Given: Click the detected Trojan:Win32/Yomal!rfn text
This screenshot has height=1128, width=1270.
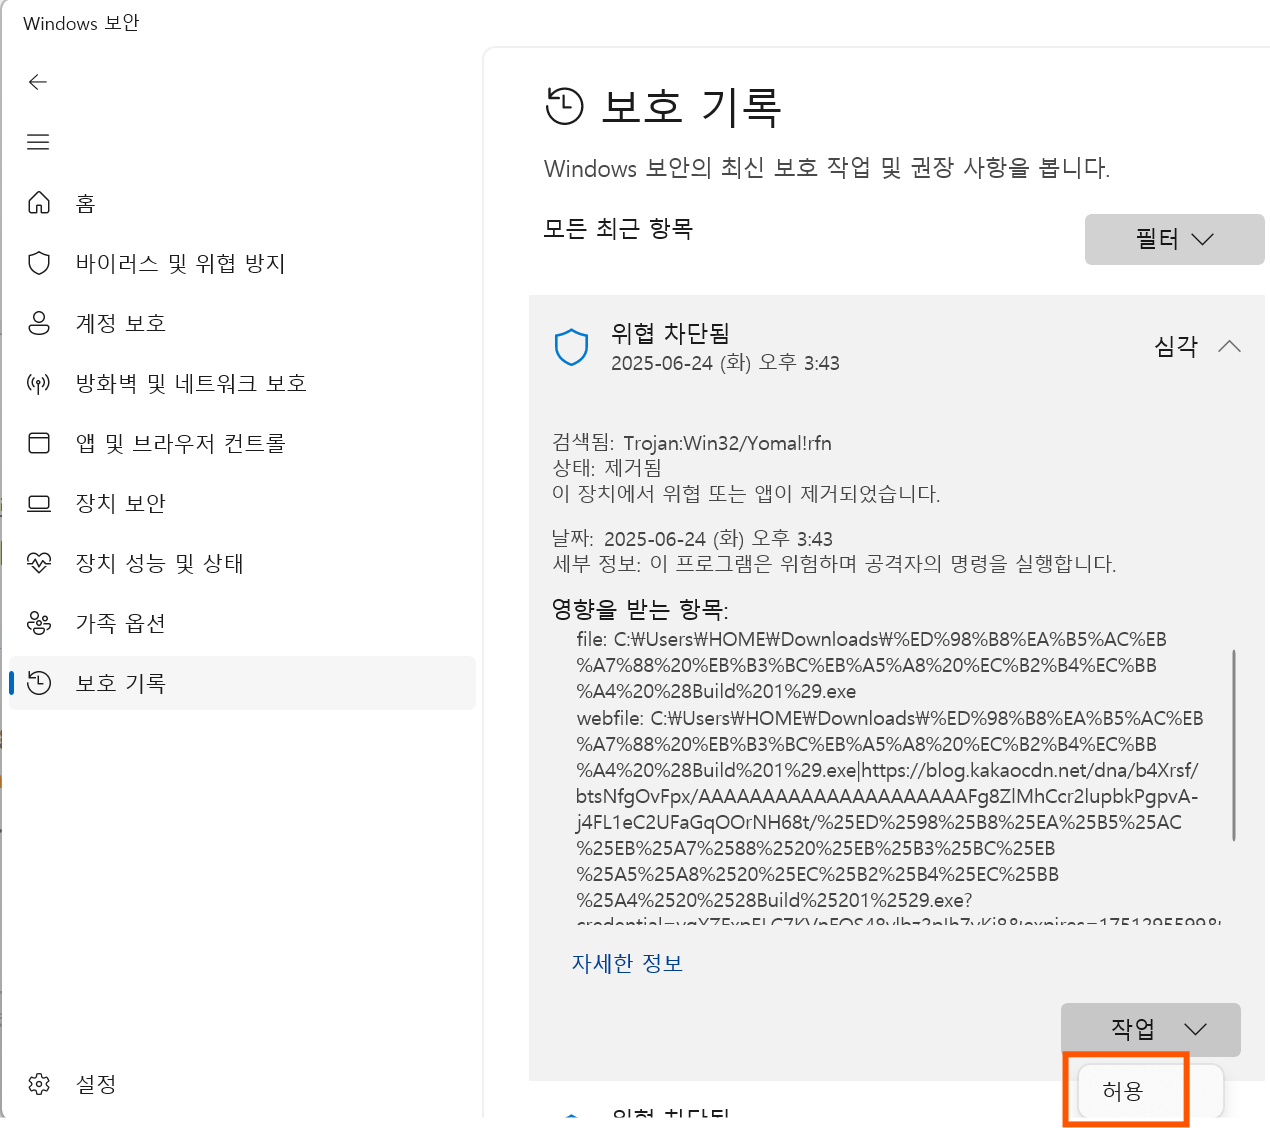Looking at the screenshot, I should pos(727,443).
